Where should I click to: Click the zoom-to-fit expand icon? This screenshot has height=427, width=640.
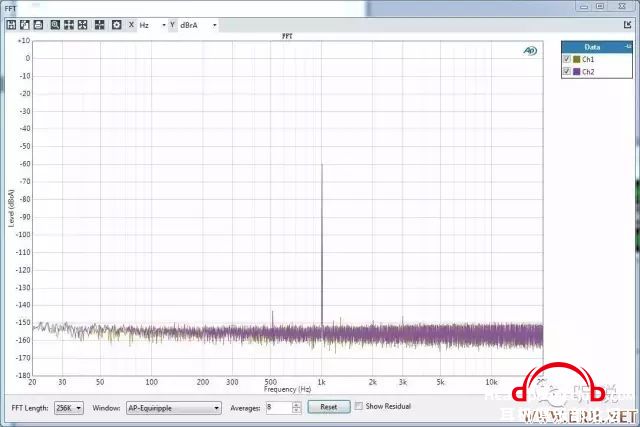(x=82, y=25)
